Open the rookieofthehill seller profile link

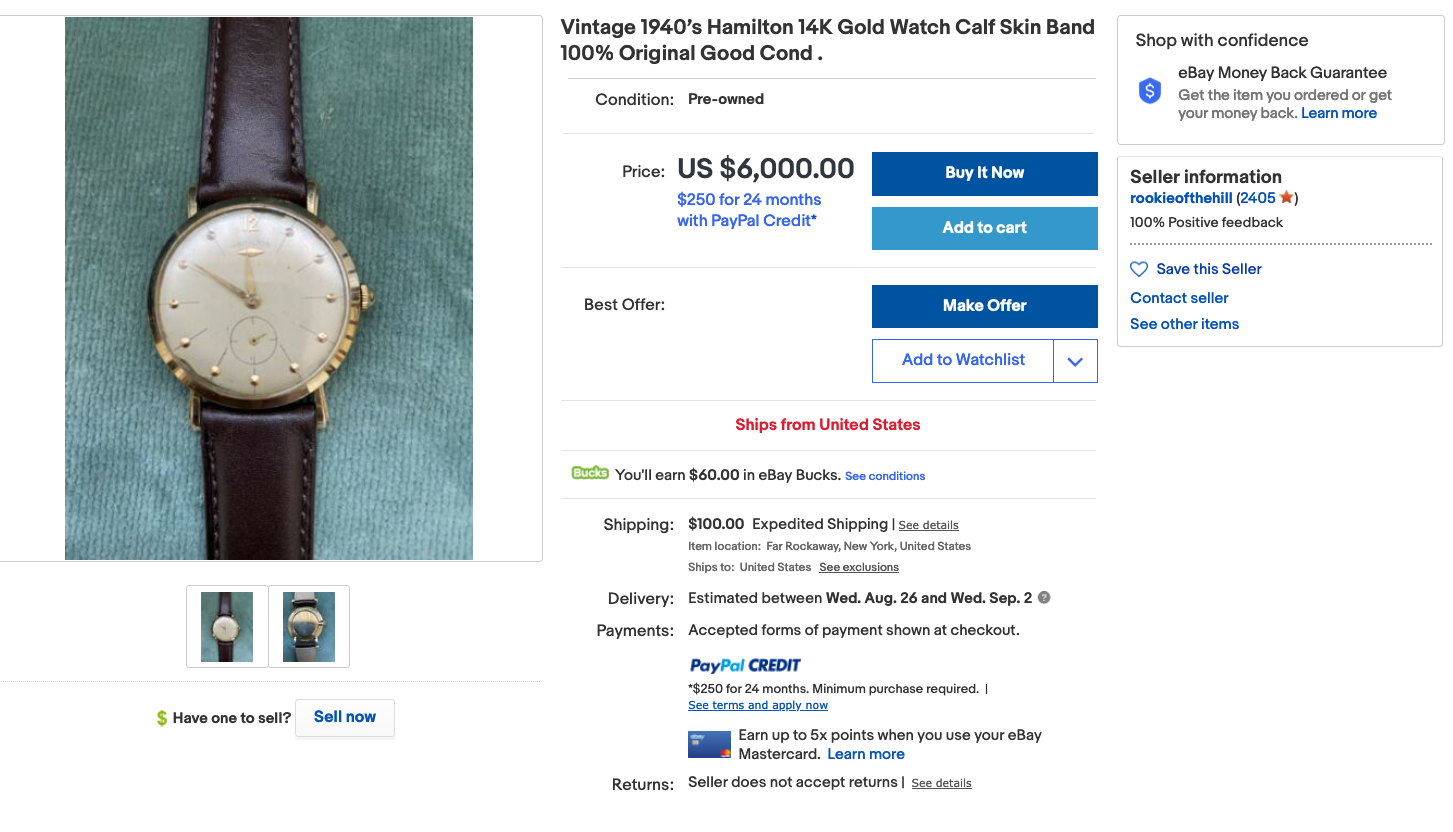[1181, 198]
